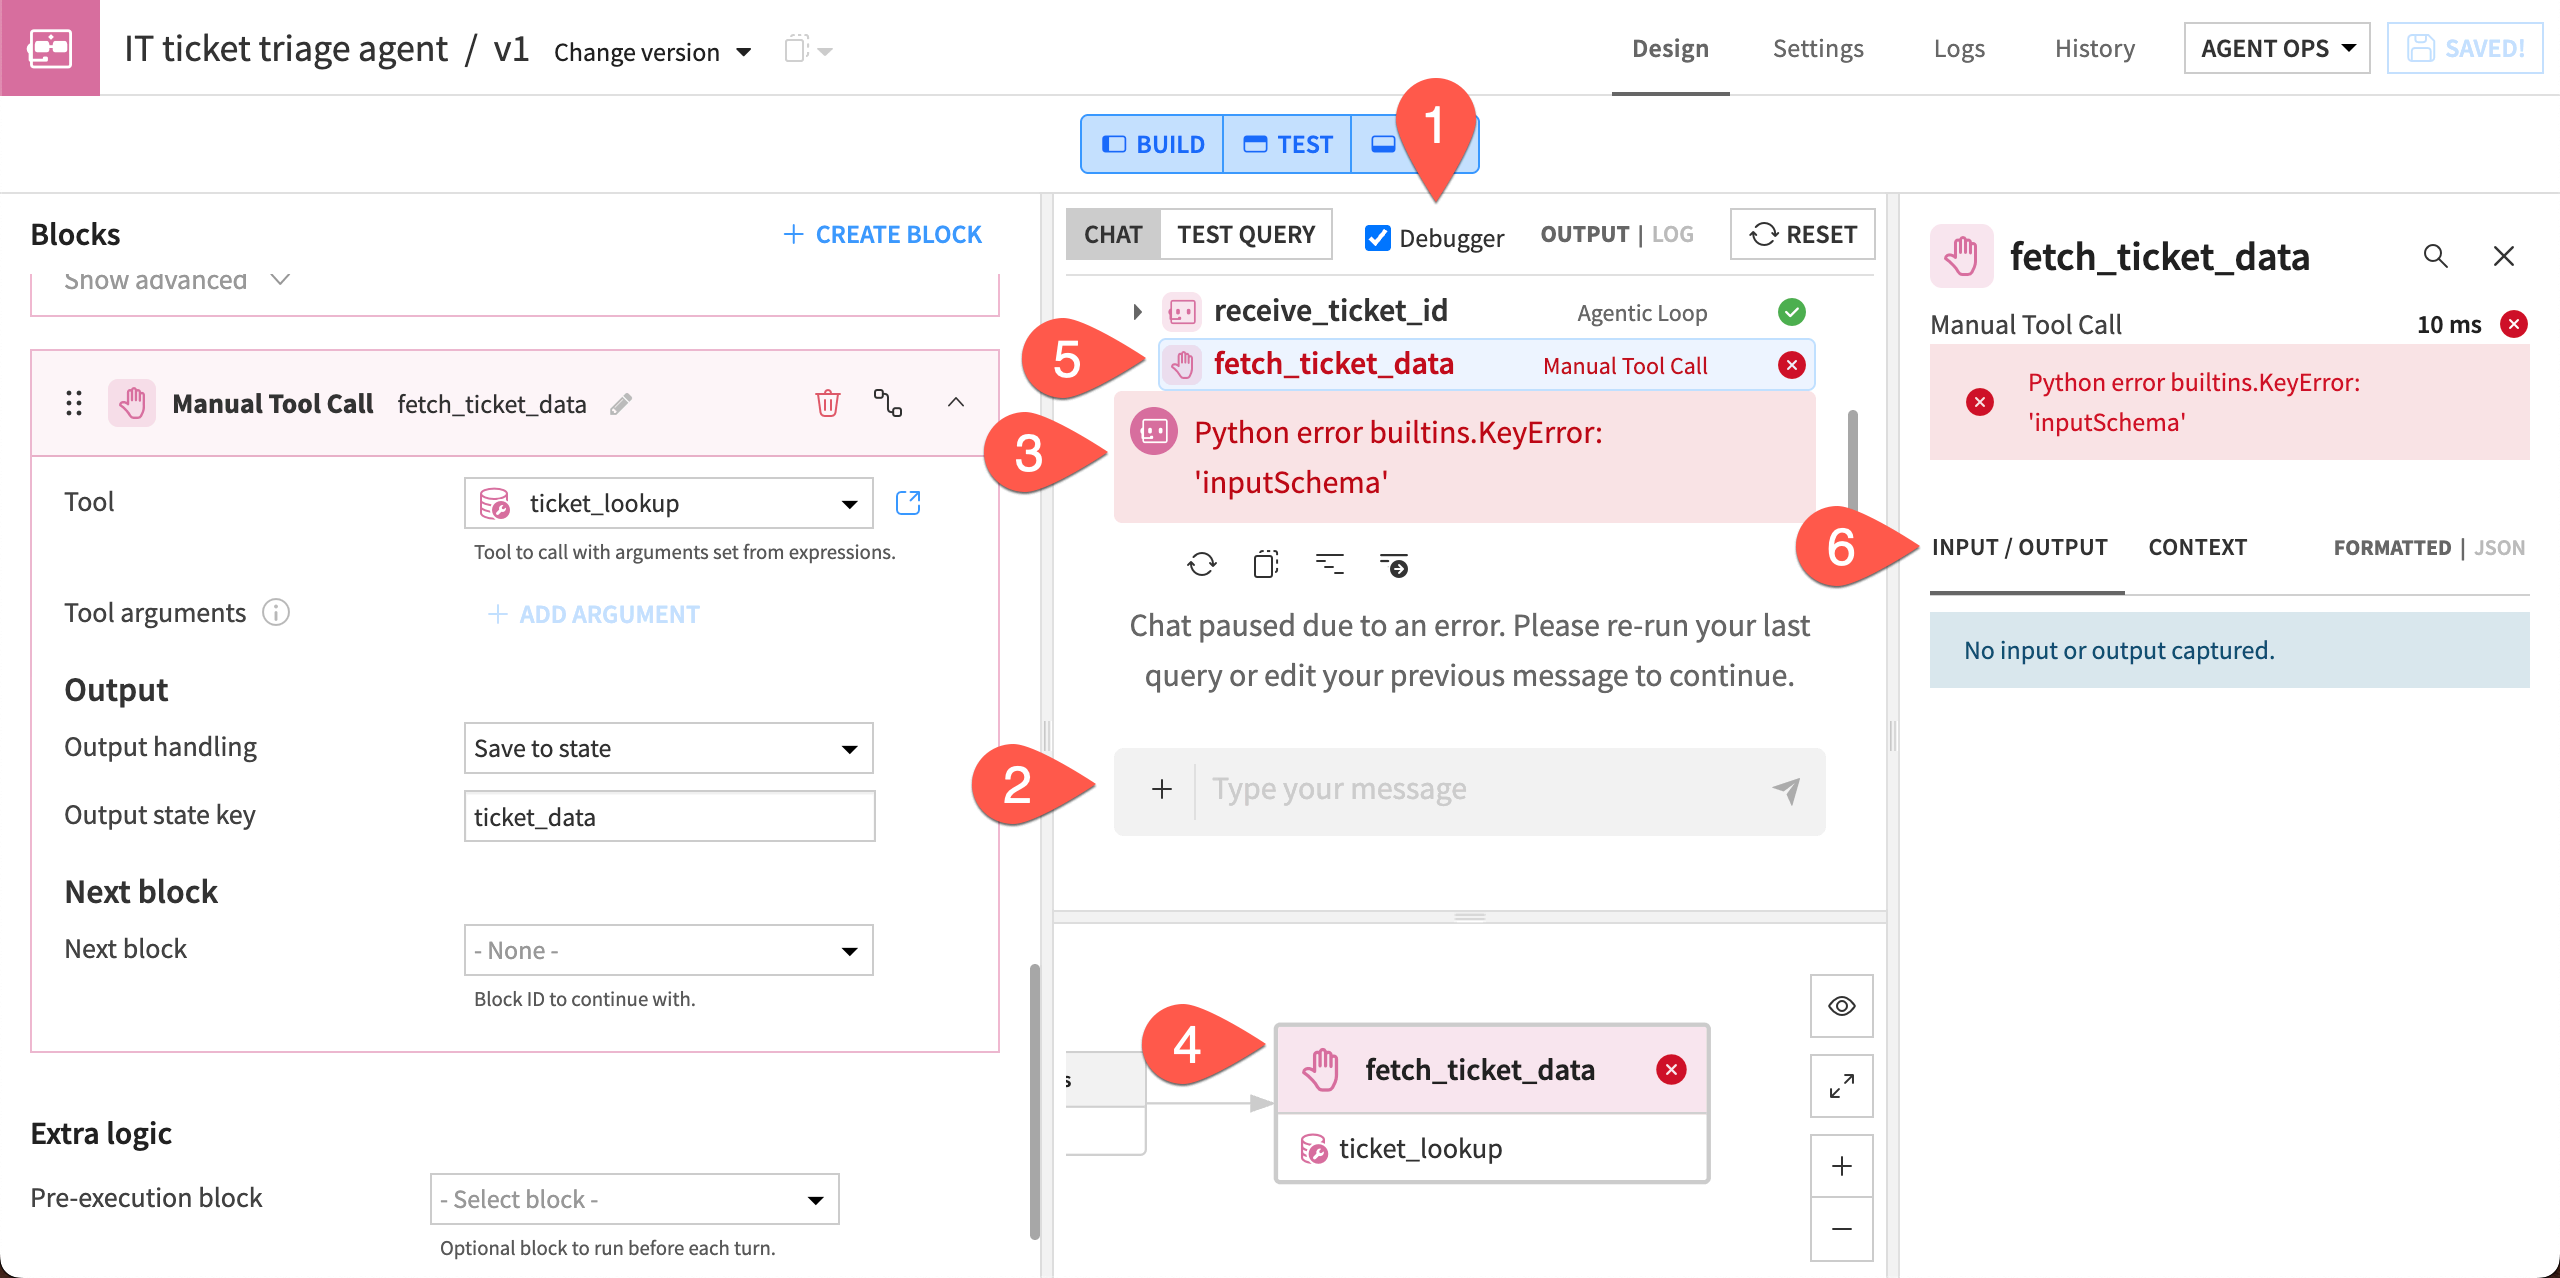This screenshot has height=1278, width=2560.
Task: Zoom out on the flow graph
Action: 1842,1229
